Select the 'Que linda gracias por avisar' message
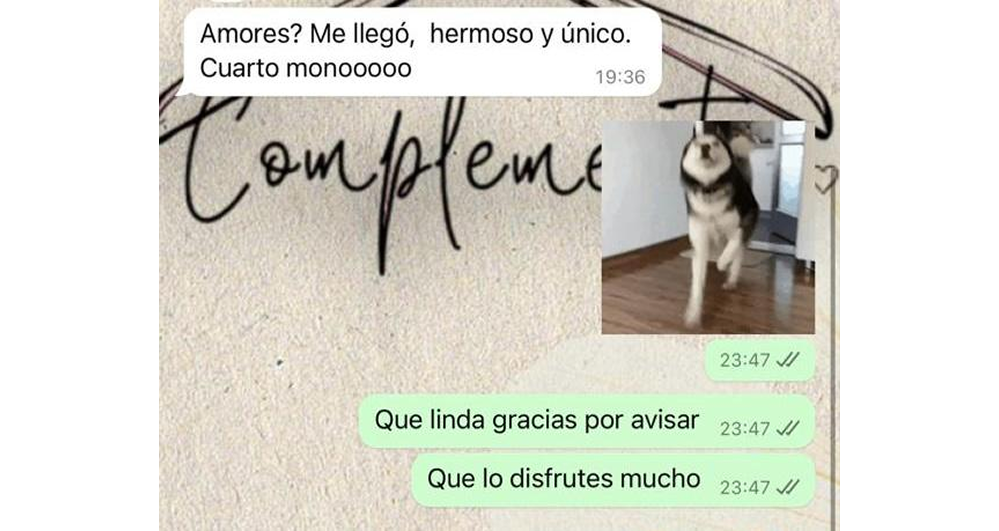The width and height of the screenshot is (999, 531). (x=587, y=421)
